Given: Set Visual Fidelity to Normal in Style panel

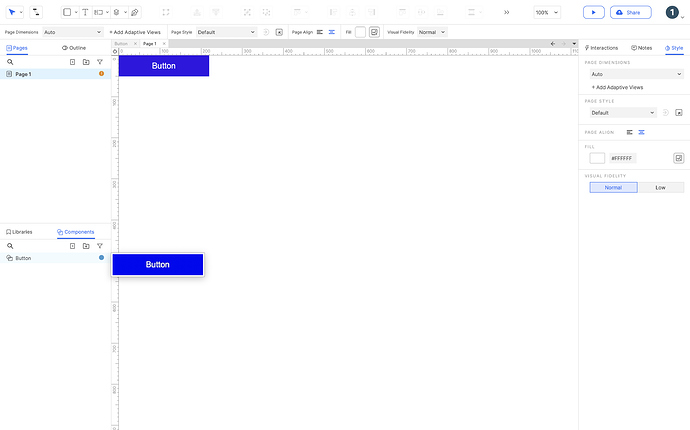Looking at the screenshot, I should (x=613, y=187).
